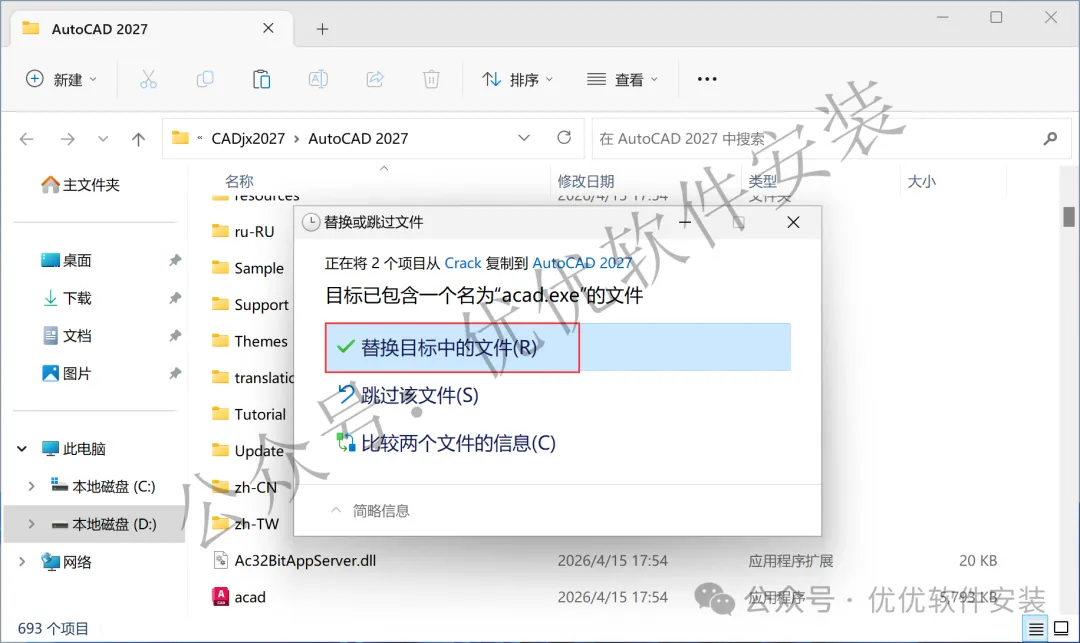Click the vertical scrollbar thumb
Image resolution: width=1080 pixels, height=643 pixels.
click(x=1068, y=216)
